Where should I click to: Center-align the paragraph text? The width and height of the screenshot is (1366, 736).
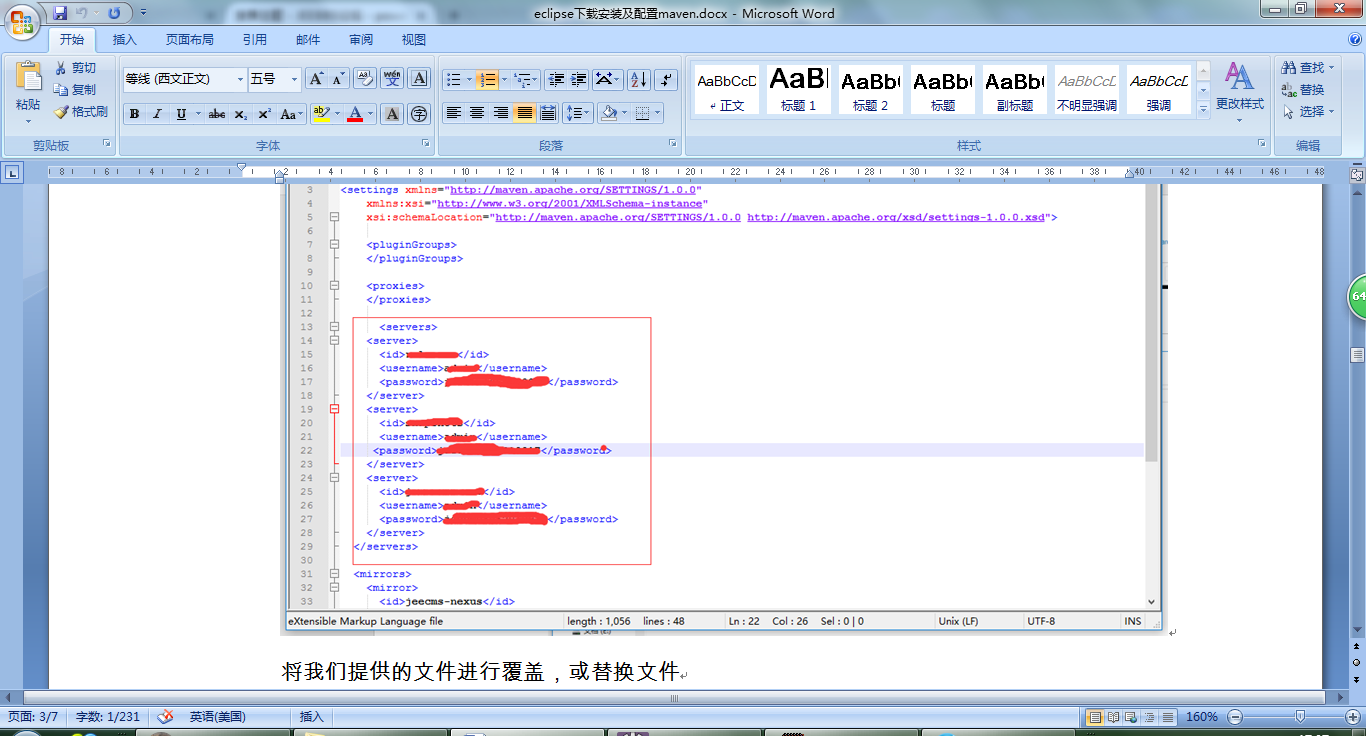[477, 113]
